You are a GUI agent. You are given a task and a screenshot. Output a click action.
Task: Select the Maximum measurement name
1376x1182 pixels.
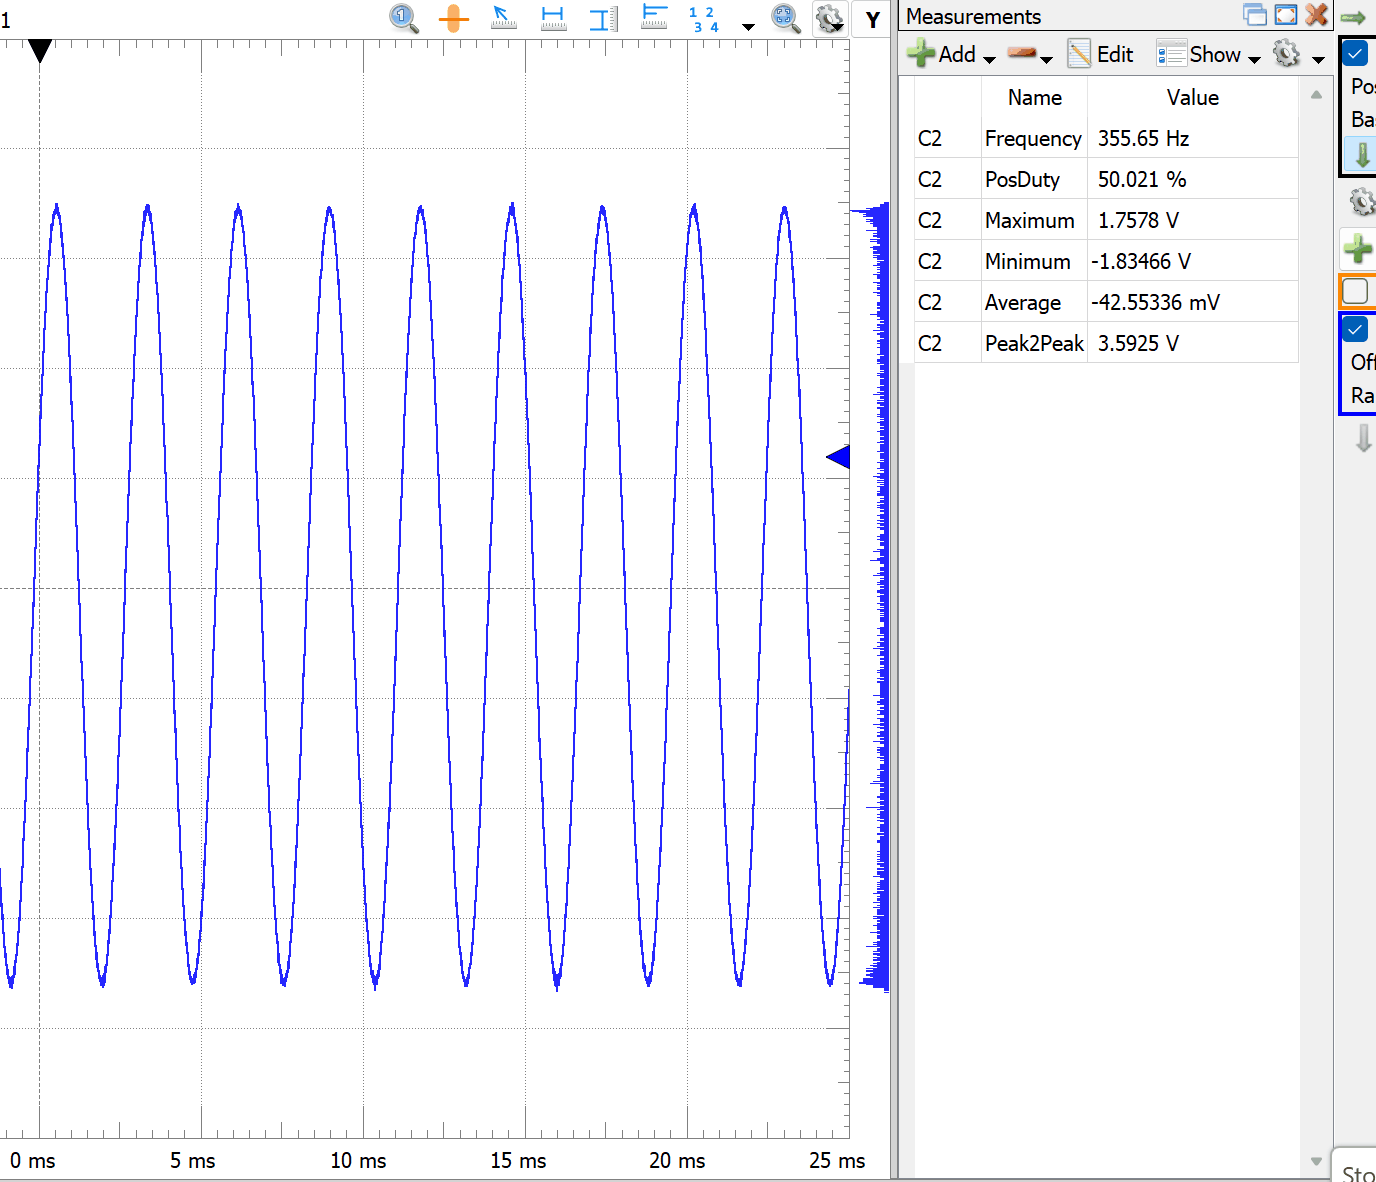click(x=1029, y=220)
